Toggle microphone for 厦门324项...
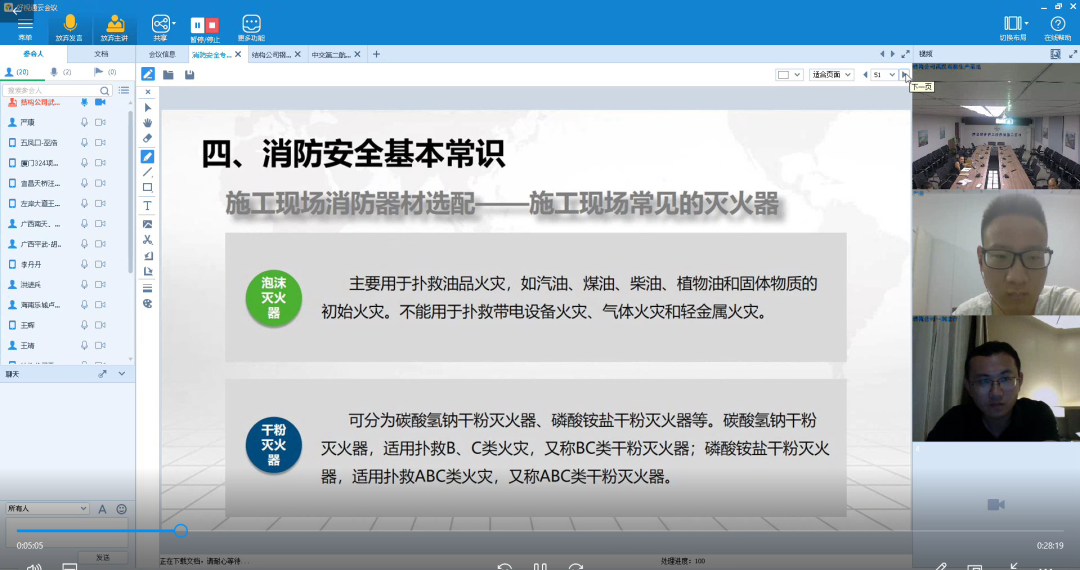 84,163
